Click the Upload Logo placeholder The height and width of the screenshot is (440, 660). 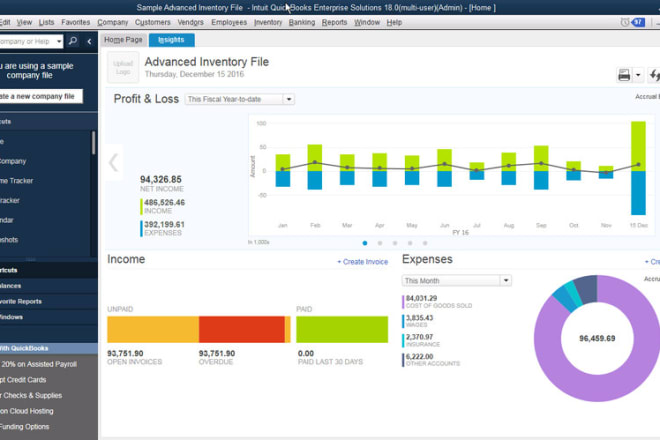123,67
